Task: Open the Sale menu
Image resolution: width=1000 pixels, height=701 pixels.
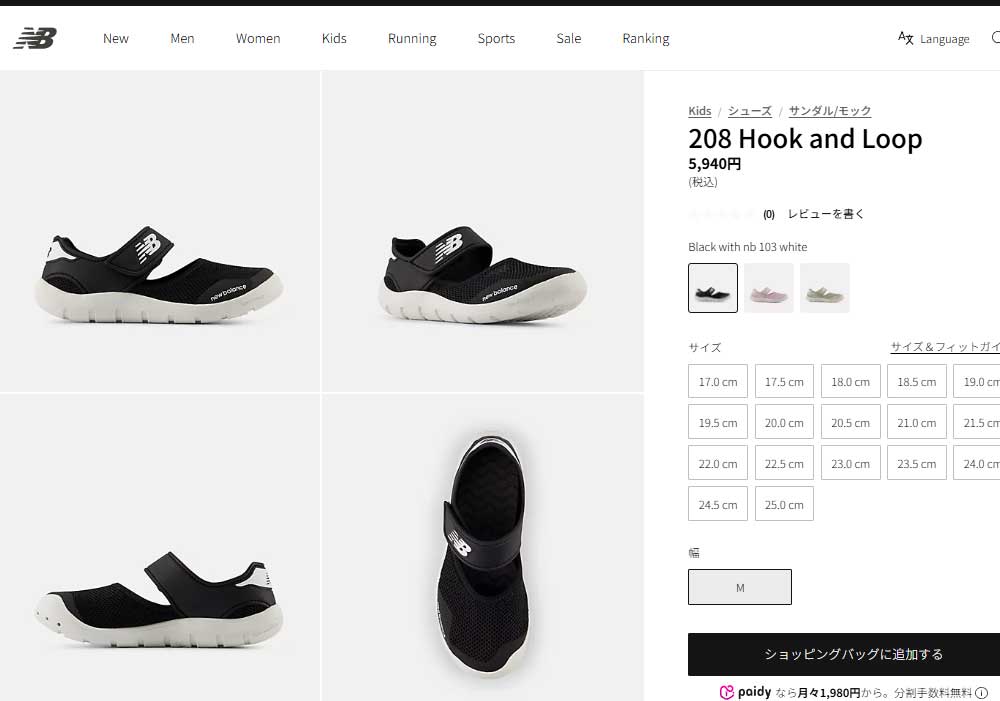Action: (569, 38)
